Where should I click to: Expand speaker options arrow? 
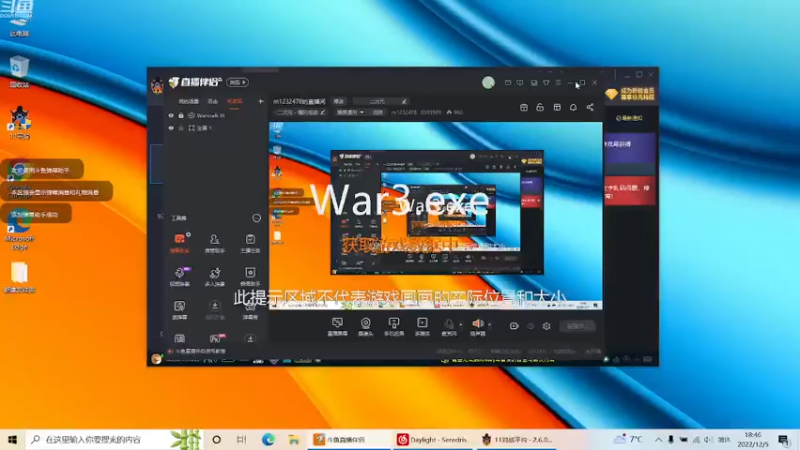(490, 324)
